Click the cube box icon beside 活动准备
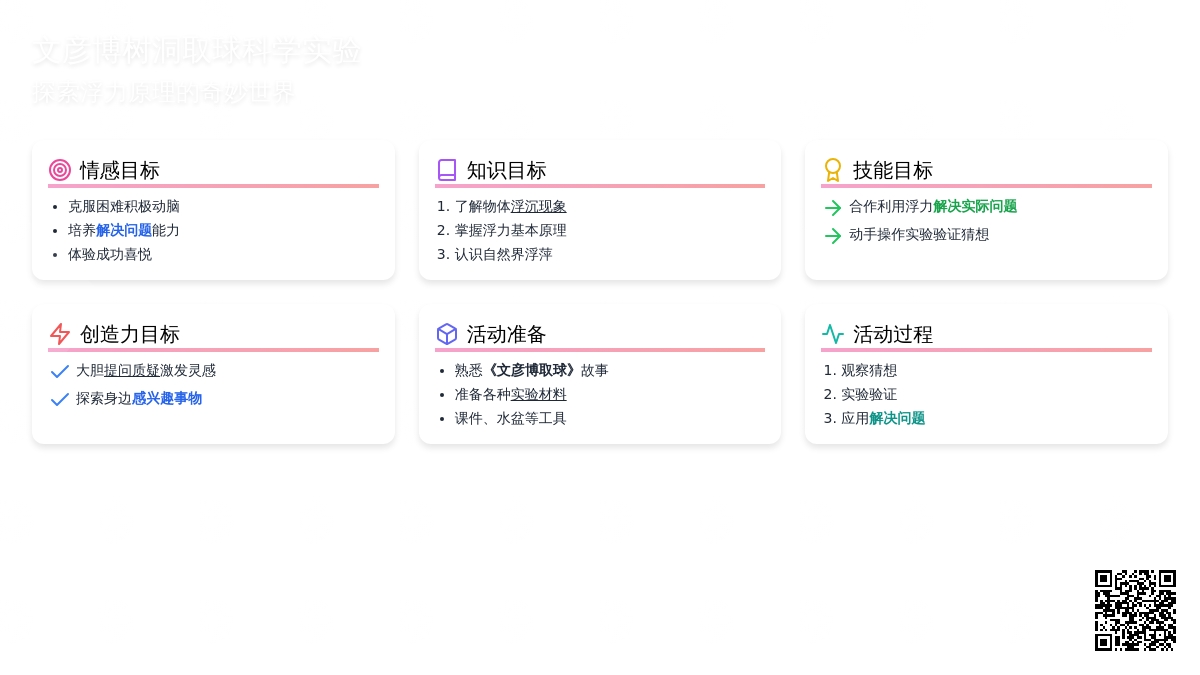1200x675 pixels. tap(447, 334)
